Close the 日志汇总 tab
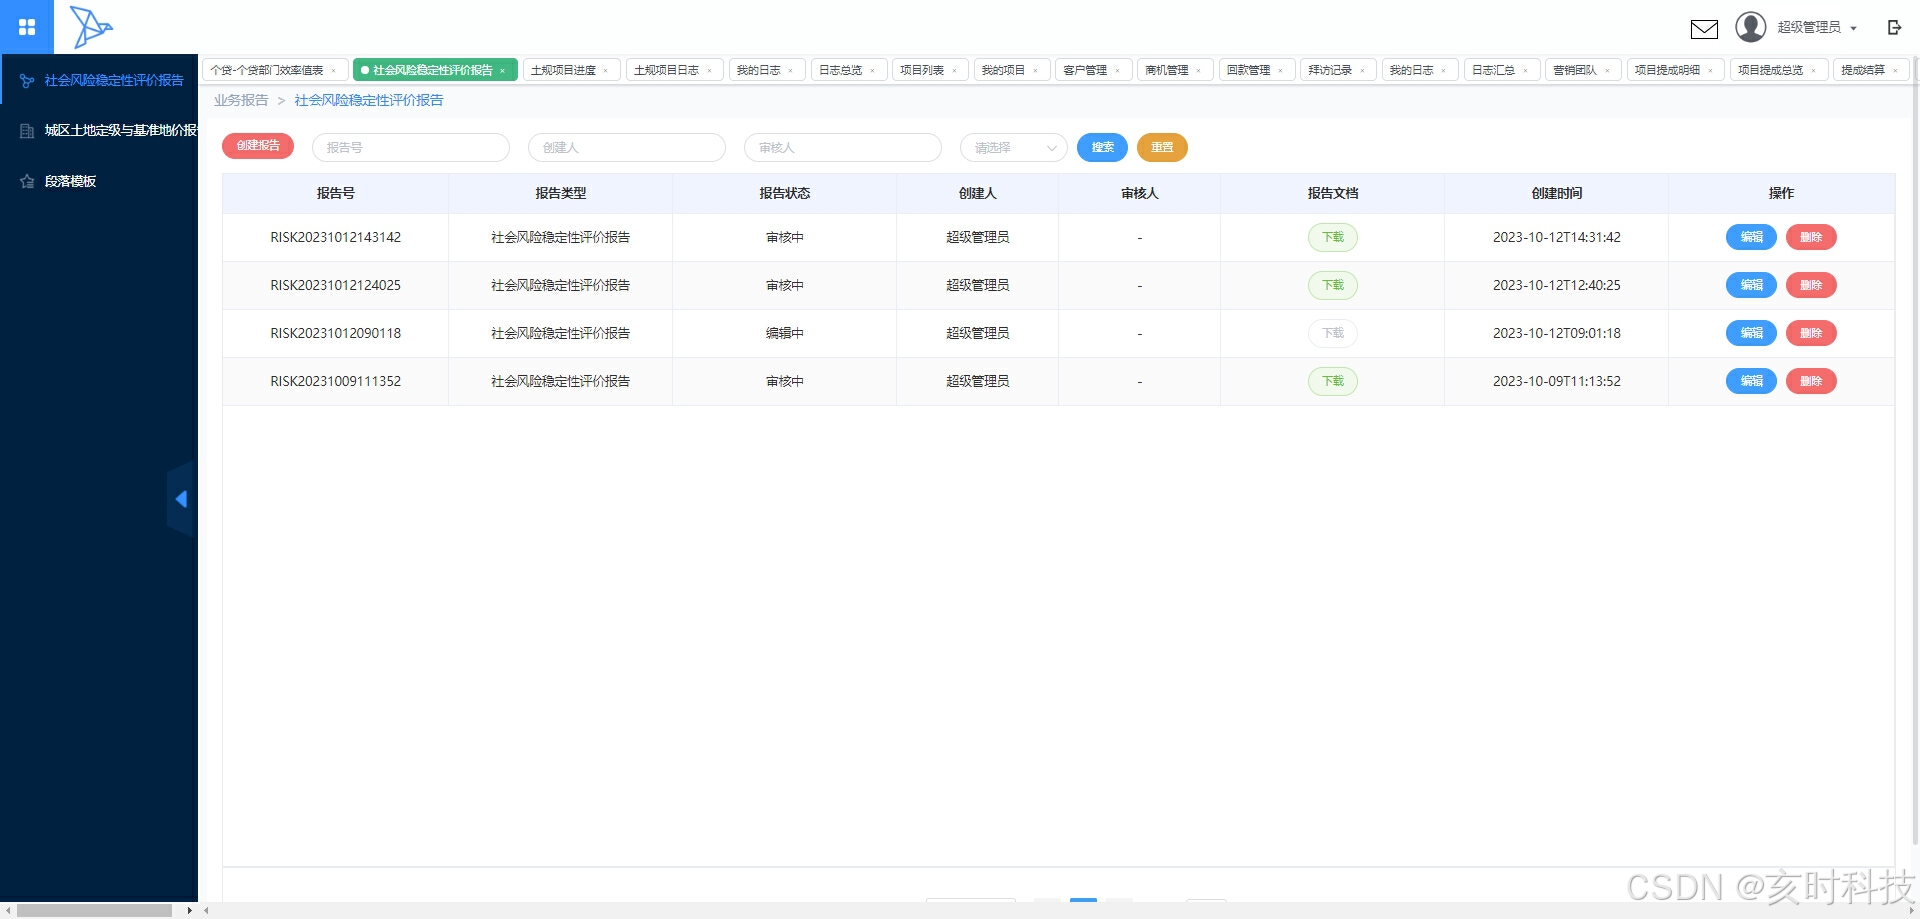 pos(1526,71)
